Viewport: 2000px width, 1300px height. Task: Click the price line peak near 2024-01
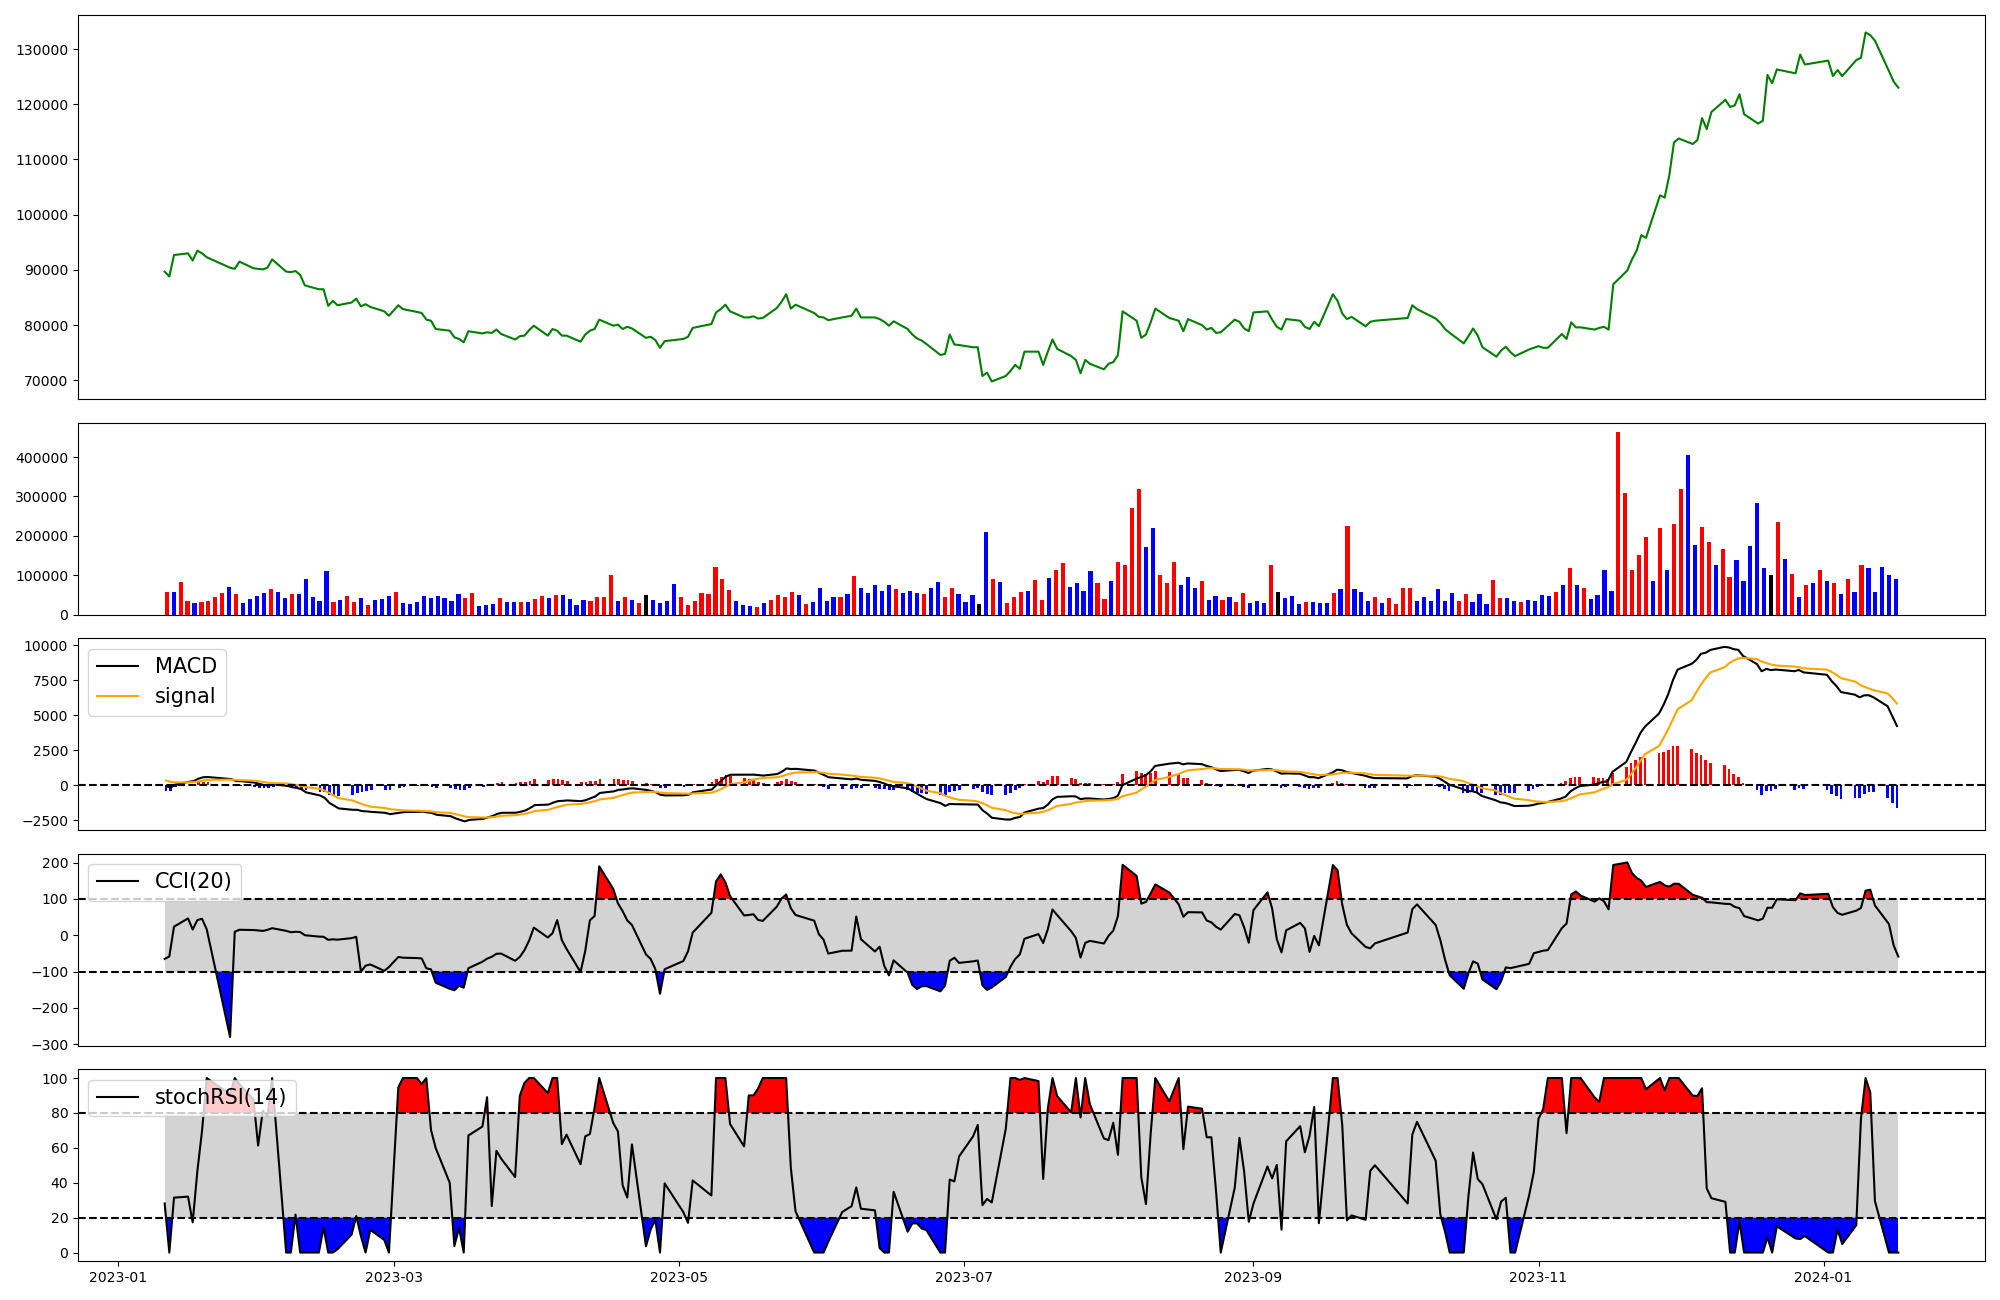pyautogui.click(x=1866, y=33)
